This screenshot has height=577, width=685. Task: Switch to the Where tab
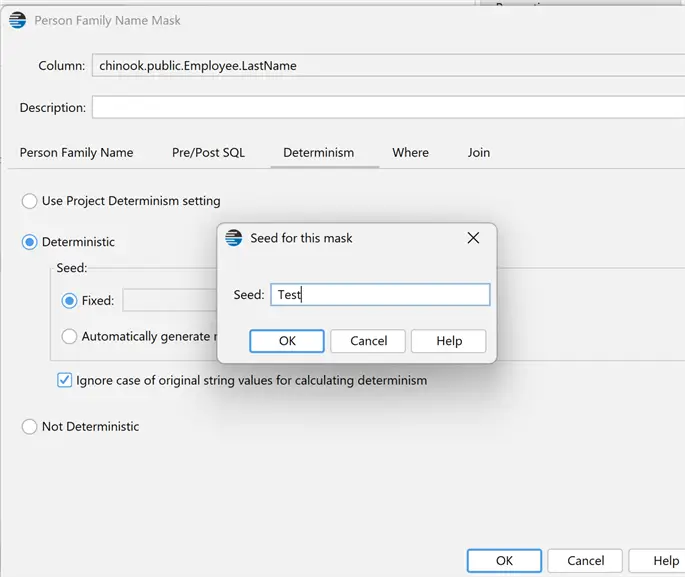click(x=410, y=152)
